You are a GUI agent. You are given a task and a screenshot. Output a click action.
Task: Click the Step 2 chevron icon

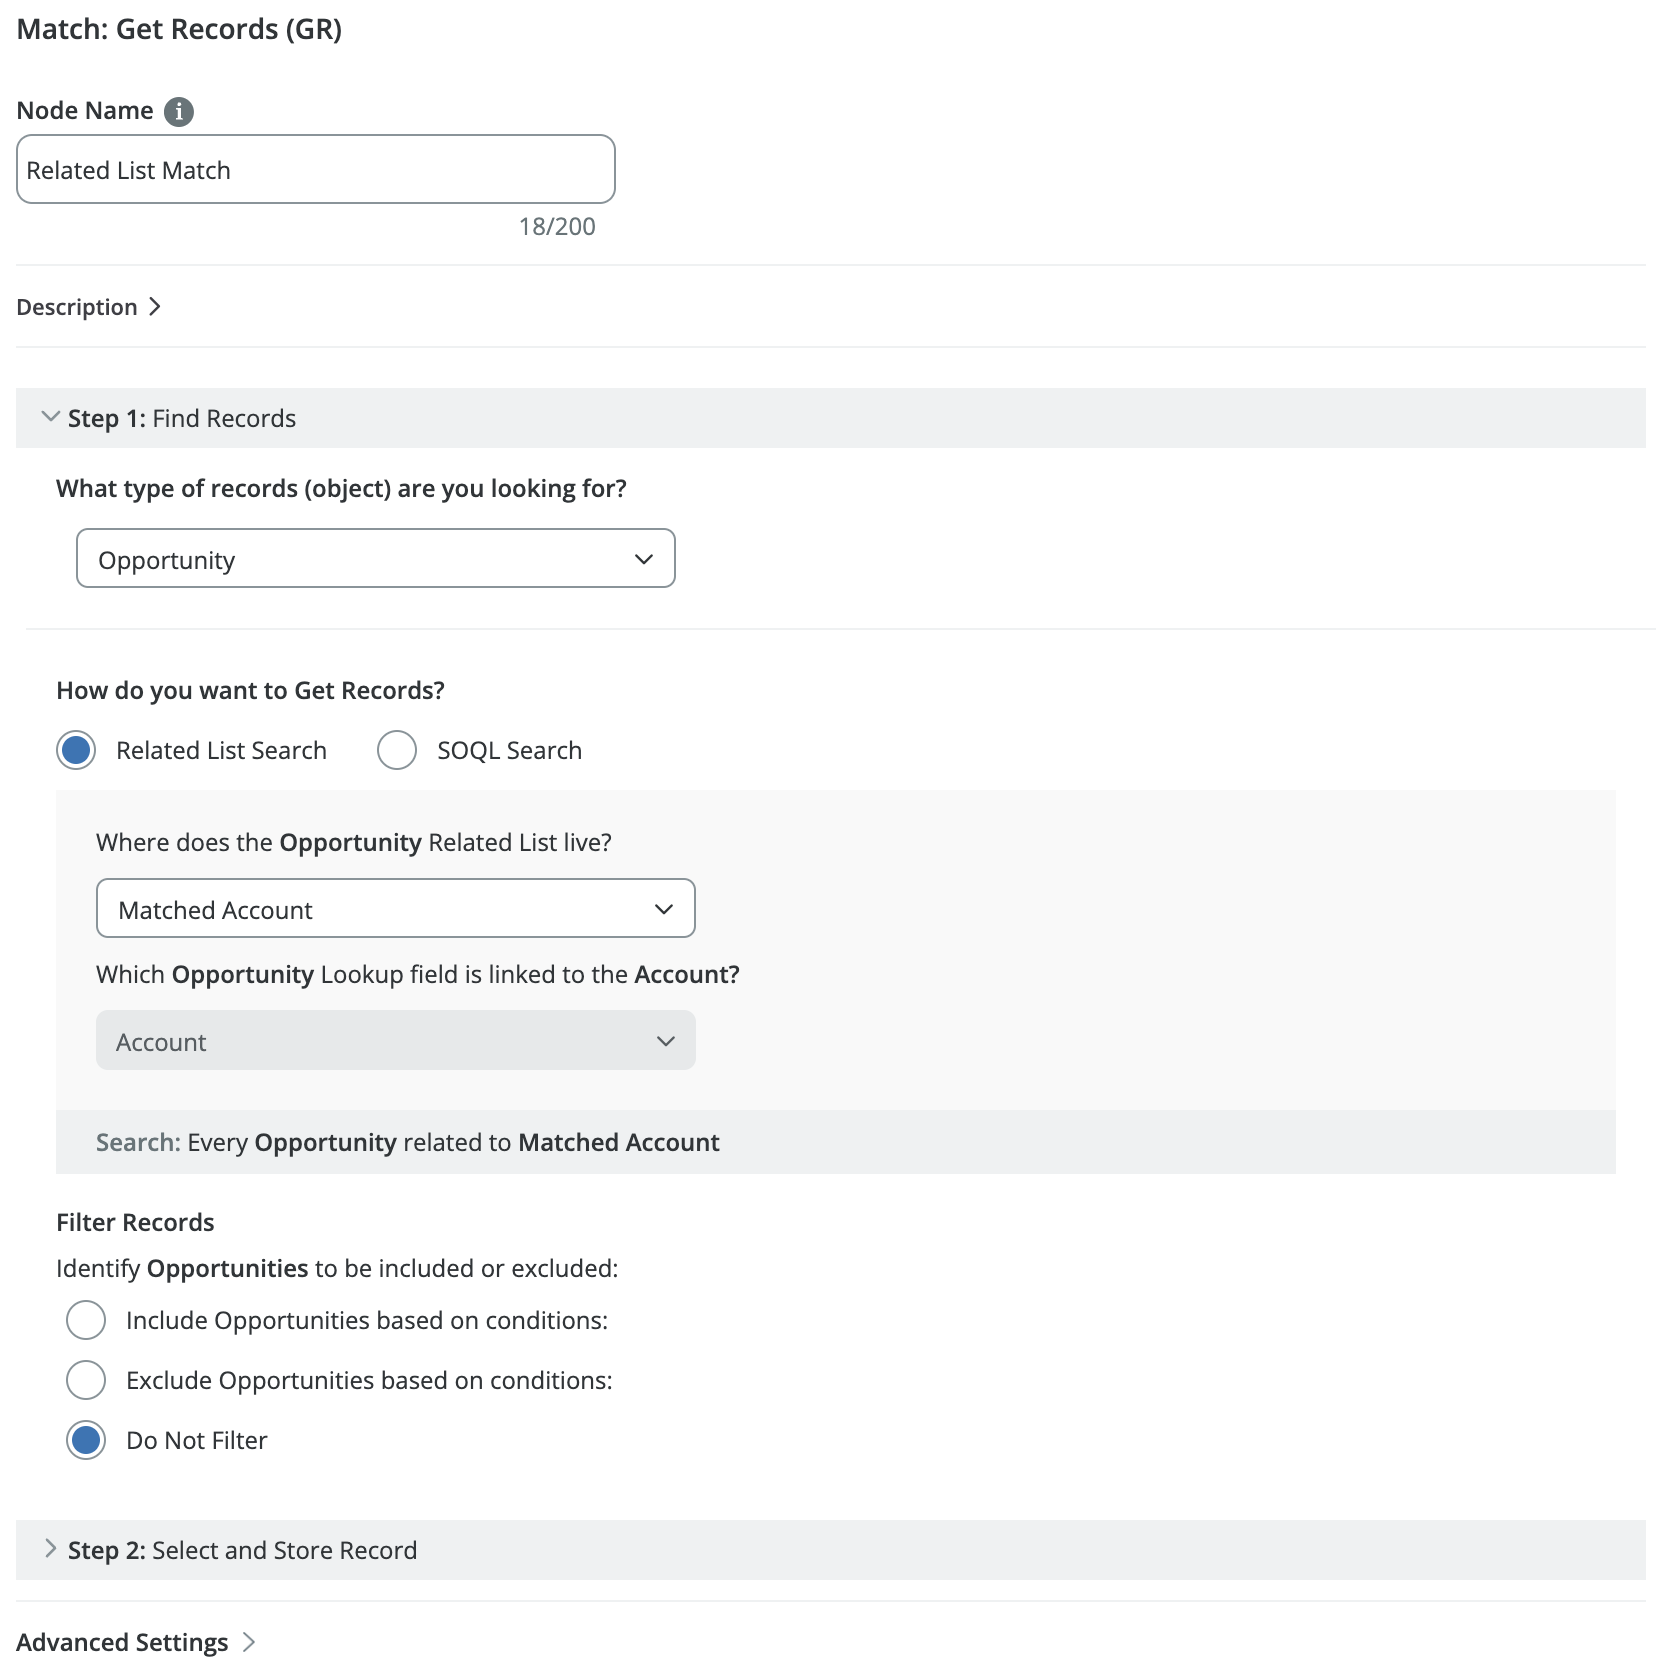51,1549
